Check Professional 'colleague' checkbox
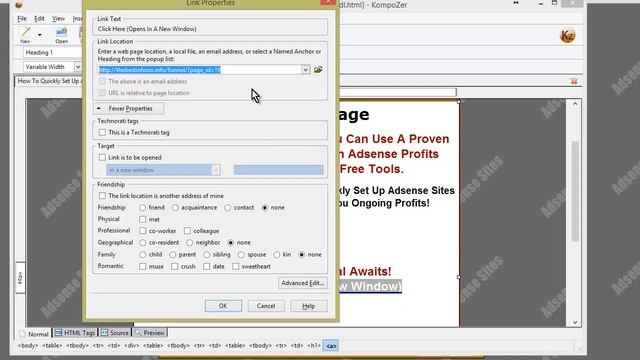The width and height of the screenshot is (640, 360). (187, 231)
